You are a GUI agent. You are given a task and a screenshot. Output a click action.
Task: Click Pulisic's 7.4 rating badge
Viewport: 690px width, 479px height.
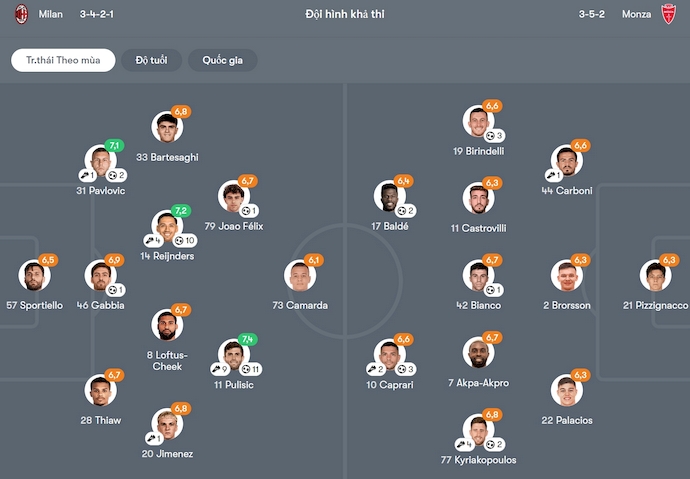coord(248,339)
